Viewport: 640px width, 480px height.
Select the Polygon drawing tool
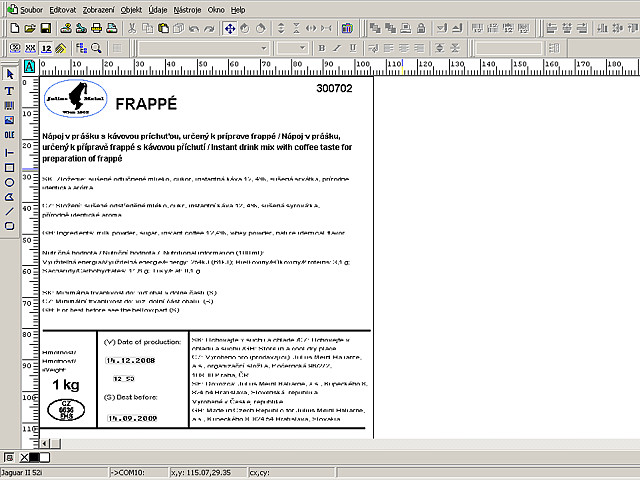pyautogui.click(x=9, y=197)
